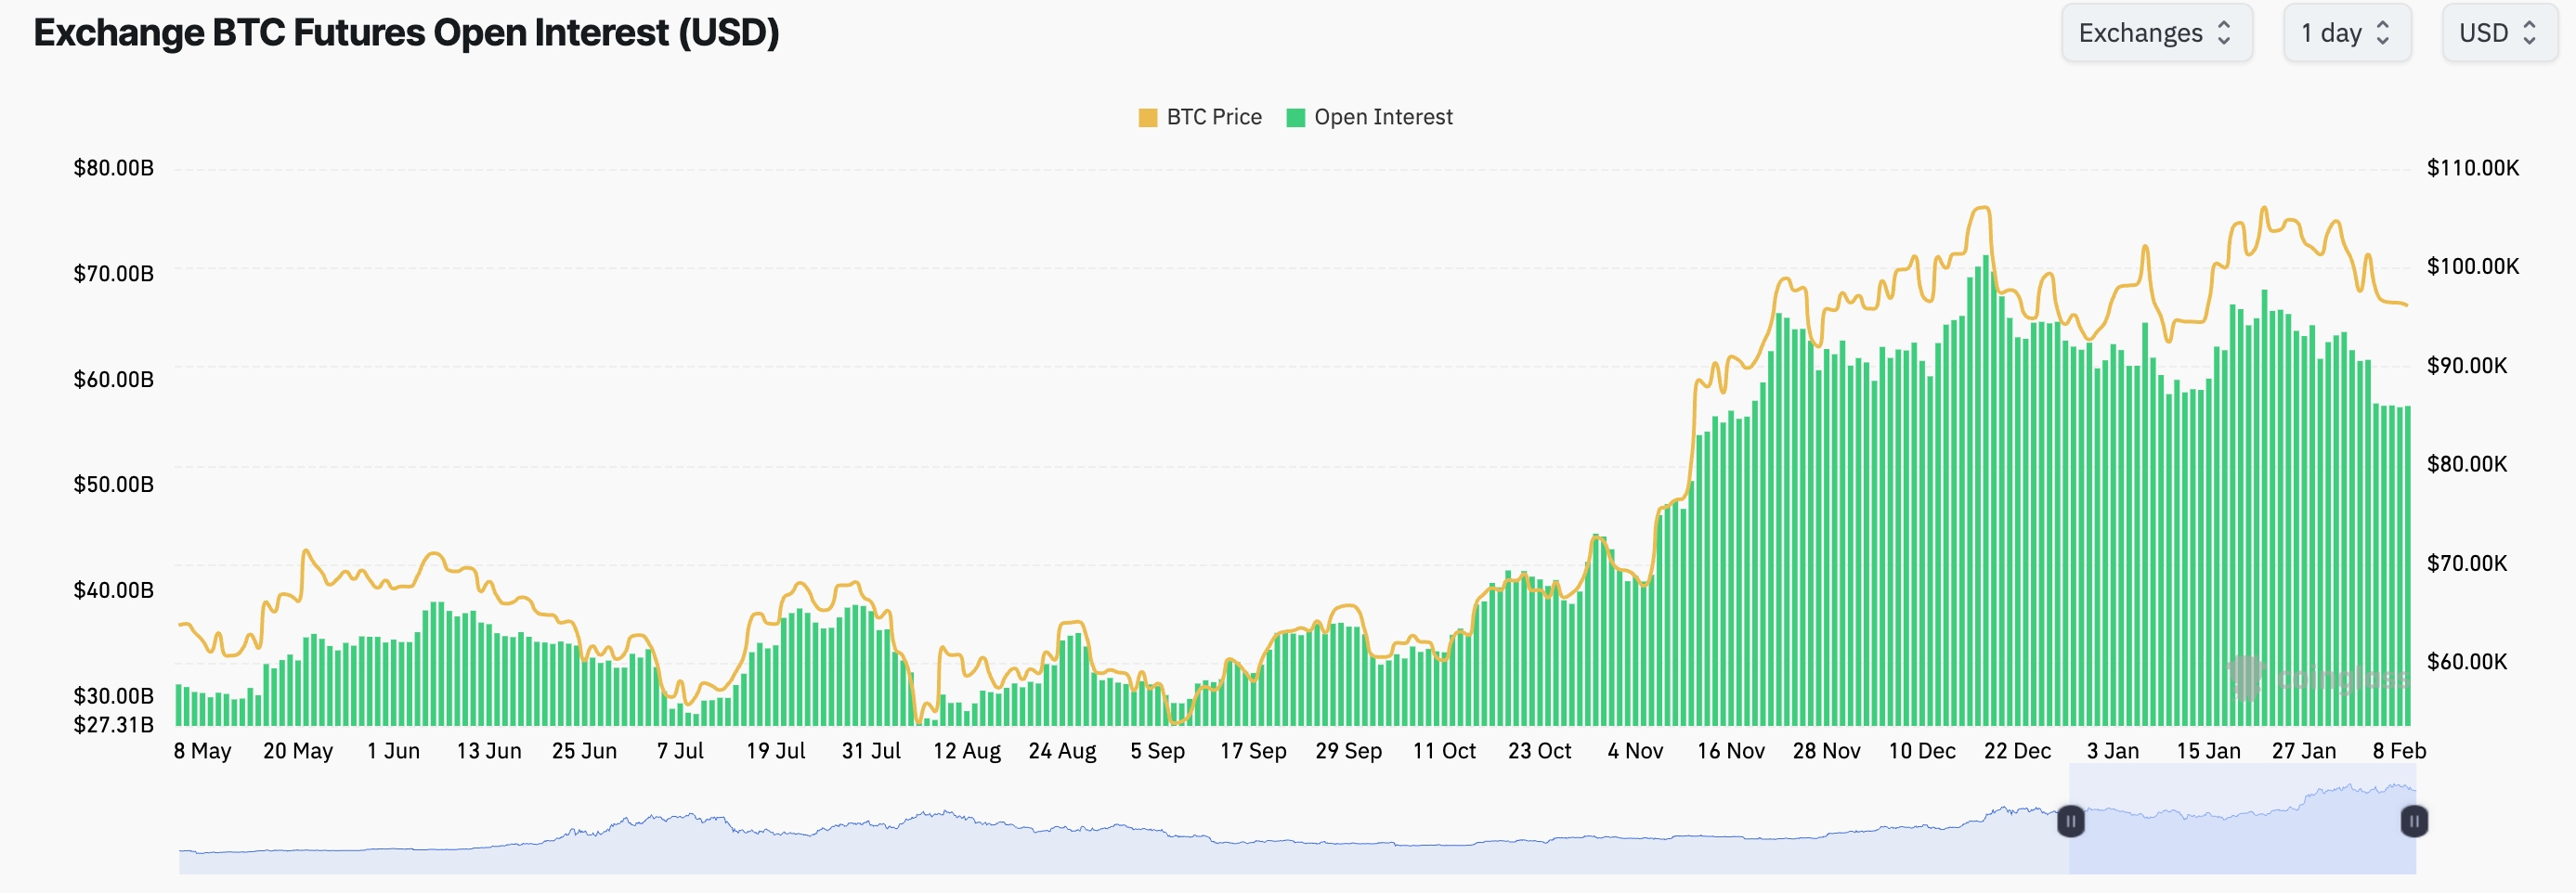Click the chart title Exchange BTC Futures Open Interest
Screen dimensions: 2576x893
[x=406, y=33]
